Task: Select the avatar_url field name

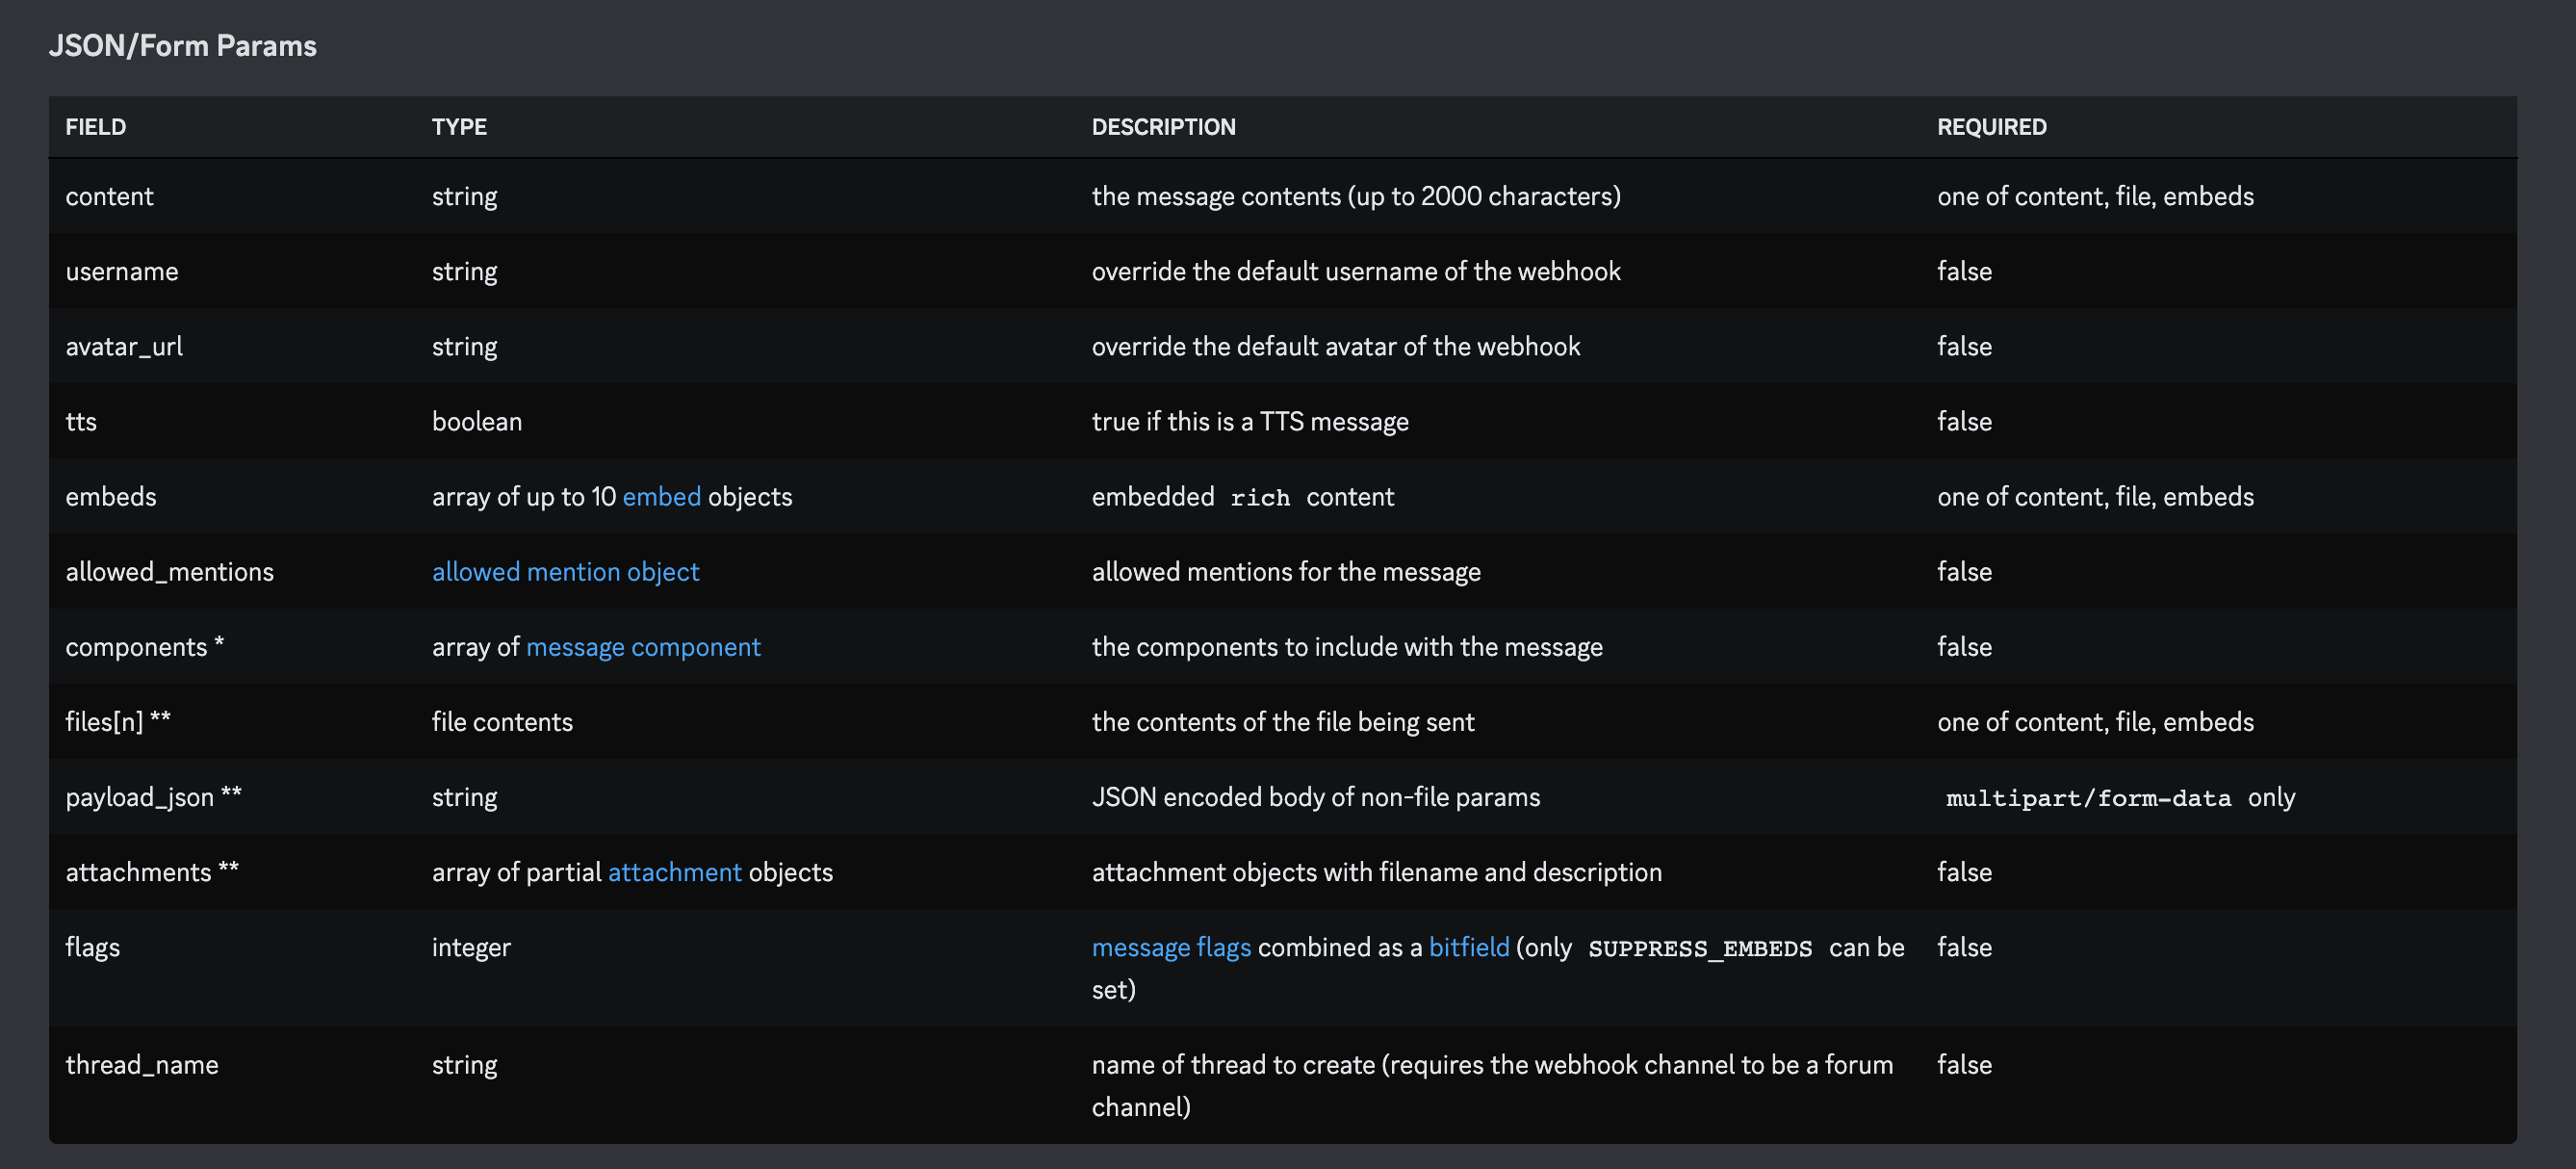Action: click(124, 347)
